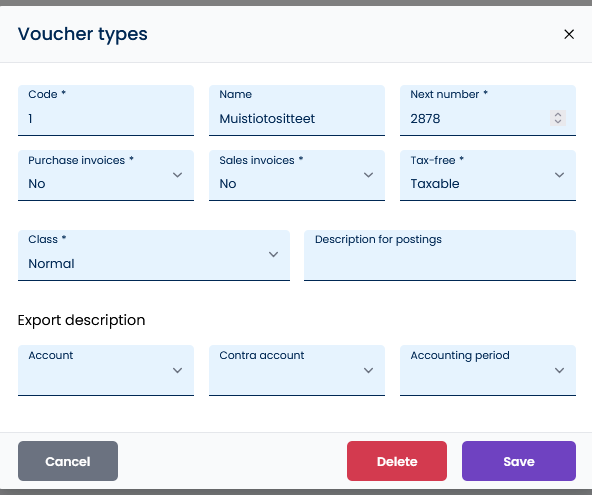Focus the Name field containing Muistiotositteet

[x=297, y=110]
